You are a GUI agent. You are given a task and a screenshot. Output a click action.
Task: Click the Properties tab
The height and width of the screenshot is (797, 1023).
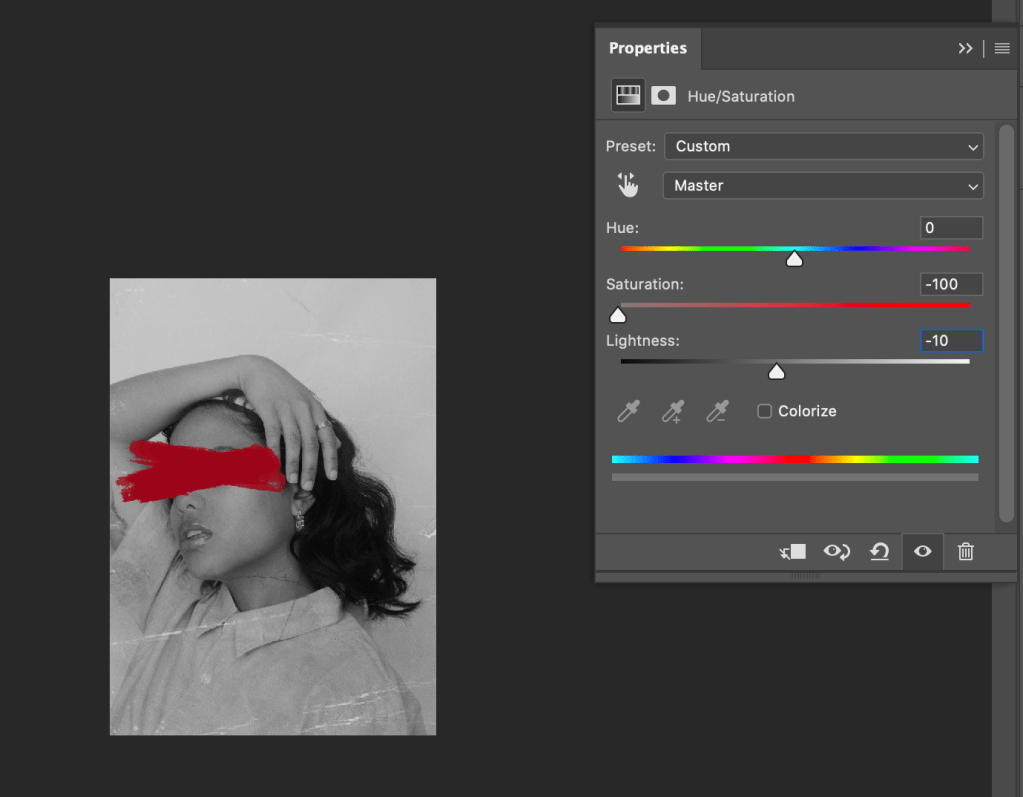(648, 48)
